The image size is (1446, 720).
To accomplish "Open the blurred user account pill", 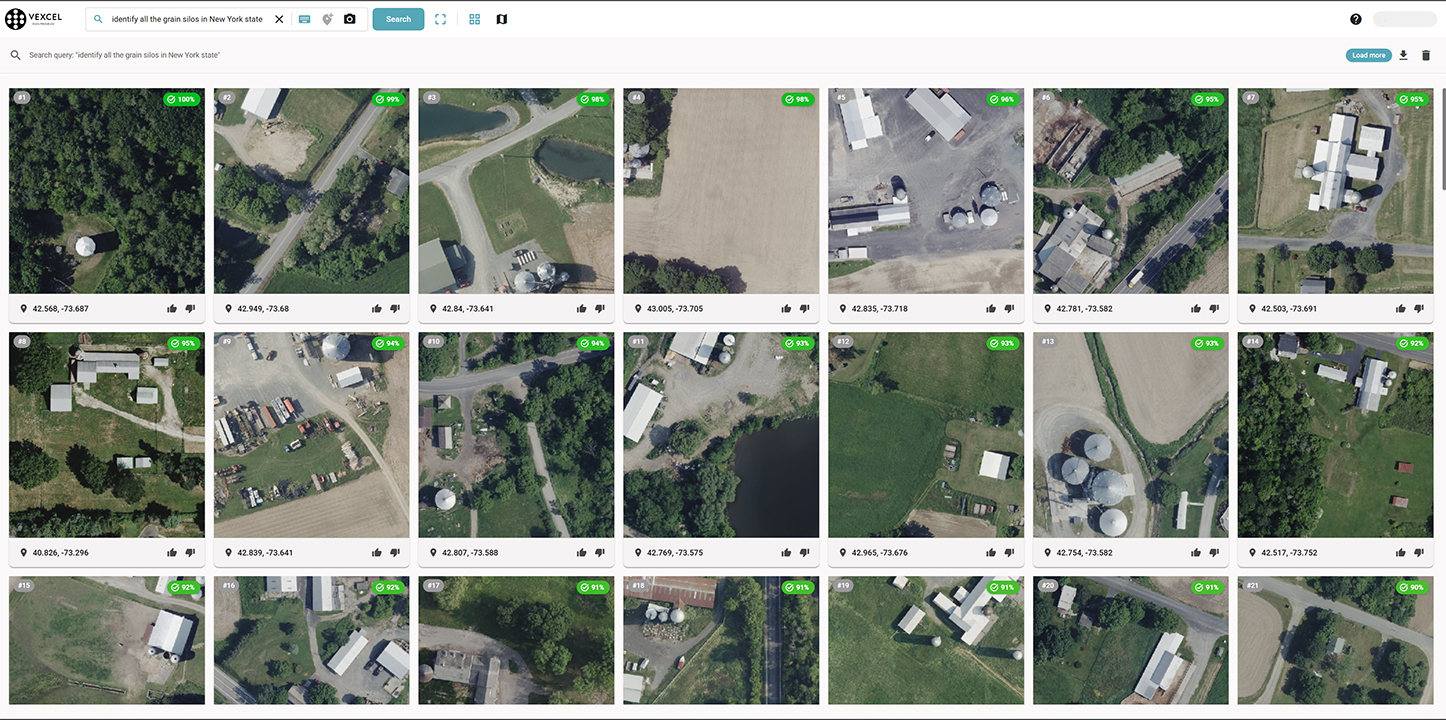I will (1404, 19).
